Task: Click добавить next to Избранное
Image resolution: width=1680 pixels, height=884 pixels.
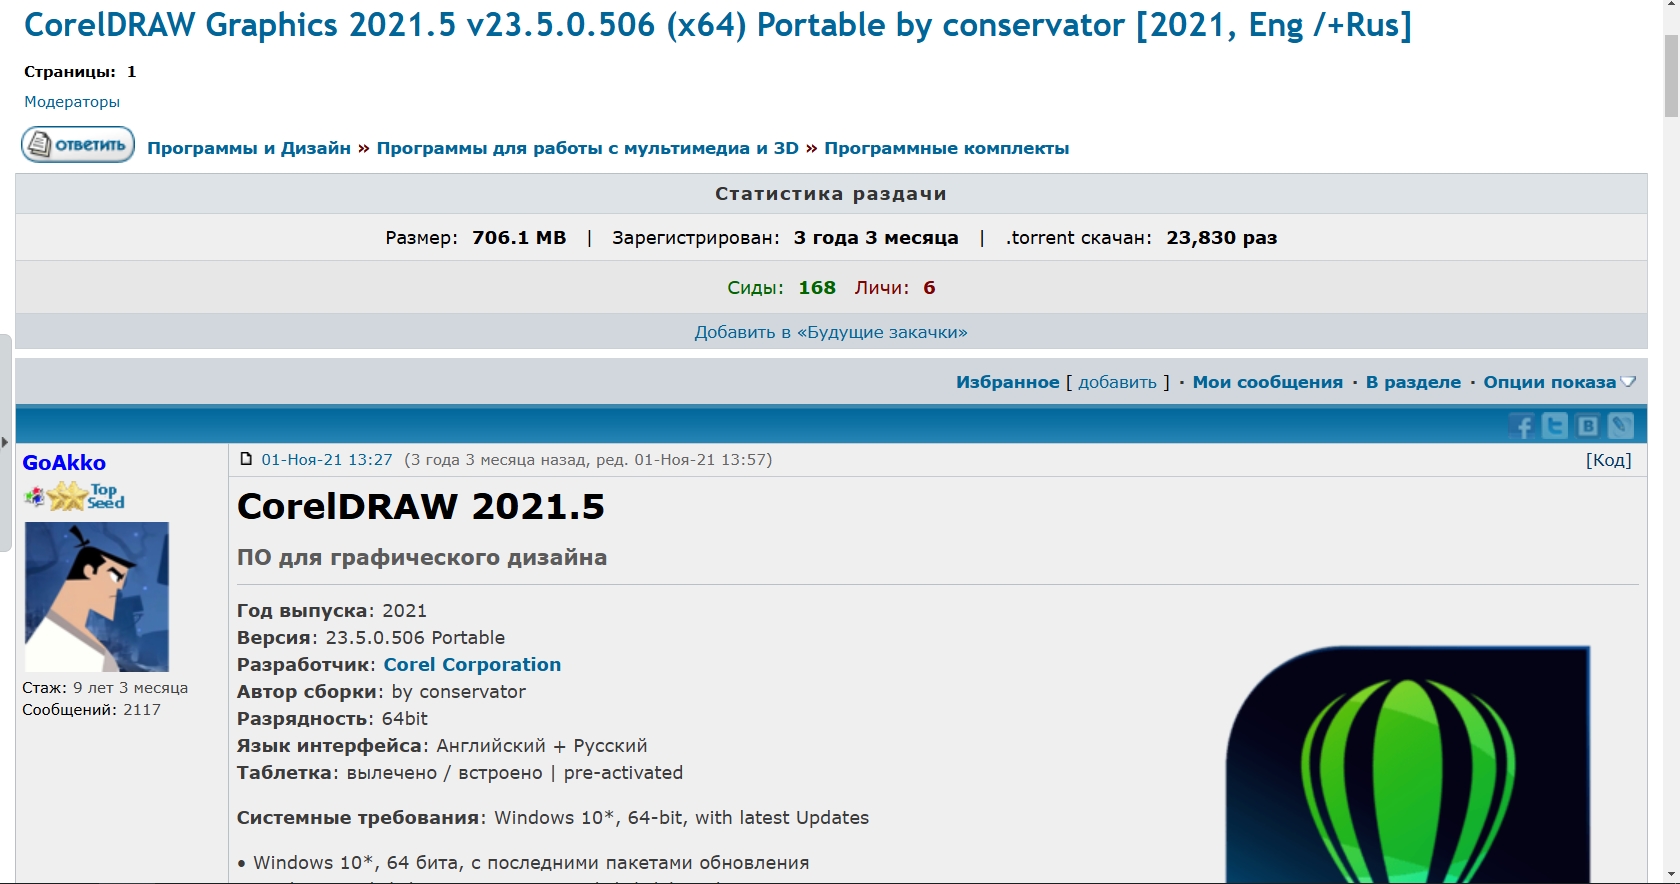Action: [1117, 382]
